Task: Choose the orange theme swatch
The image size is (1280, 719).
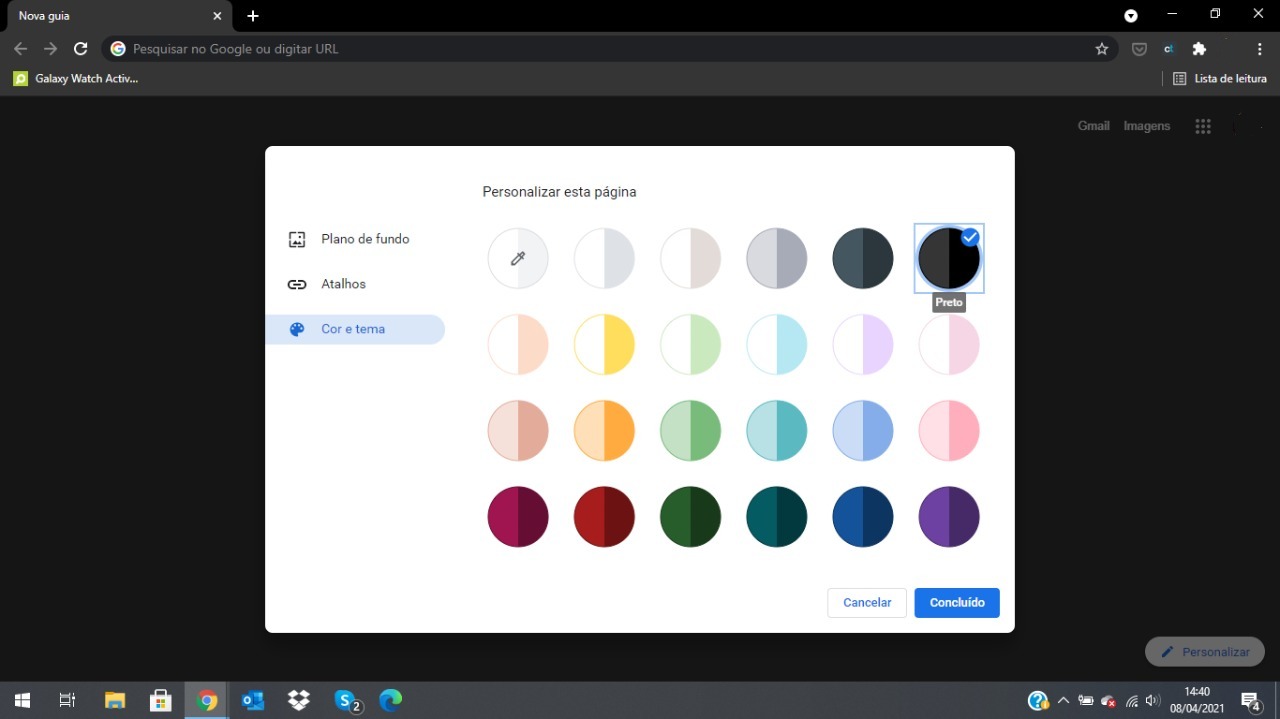Action: pos(604,430)
